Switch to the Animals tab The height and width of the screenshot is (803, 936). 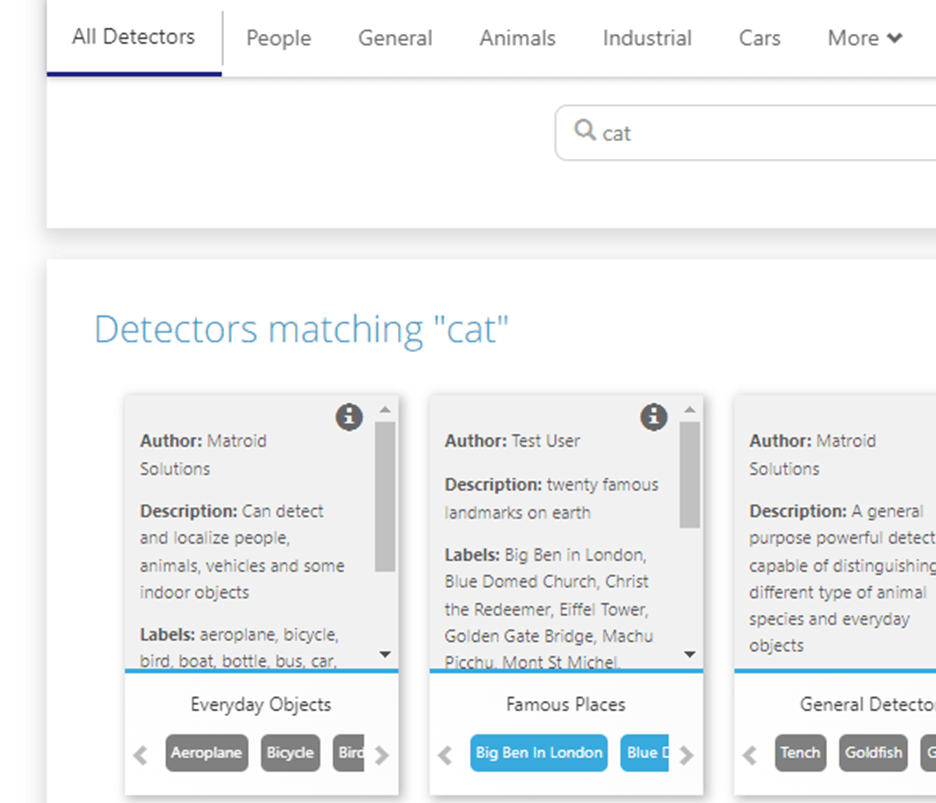point(517,38)
